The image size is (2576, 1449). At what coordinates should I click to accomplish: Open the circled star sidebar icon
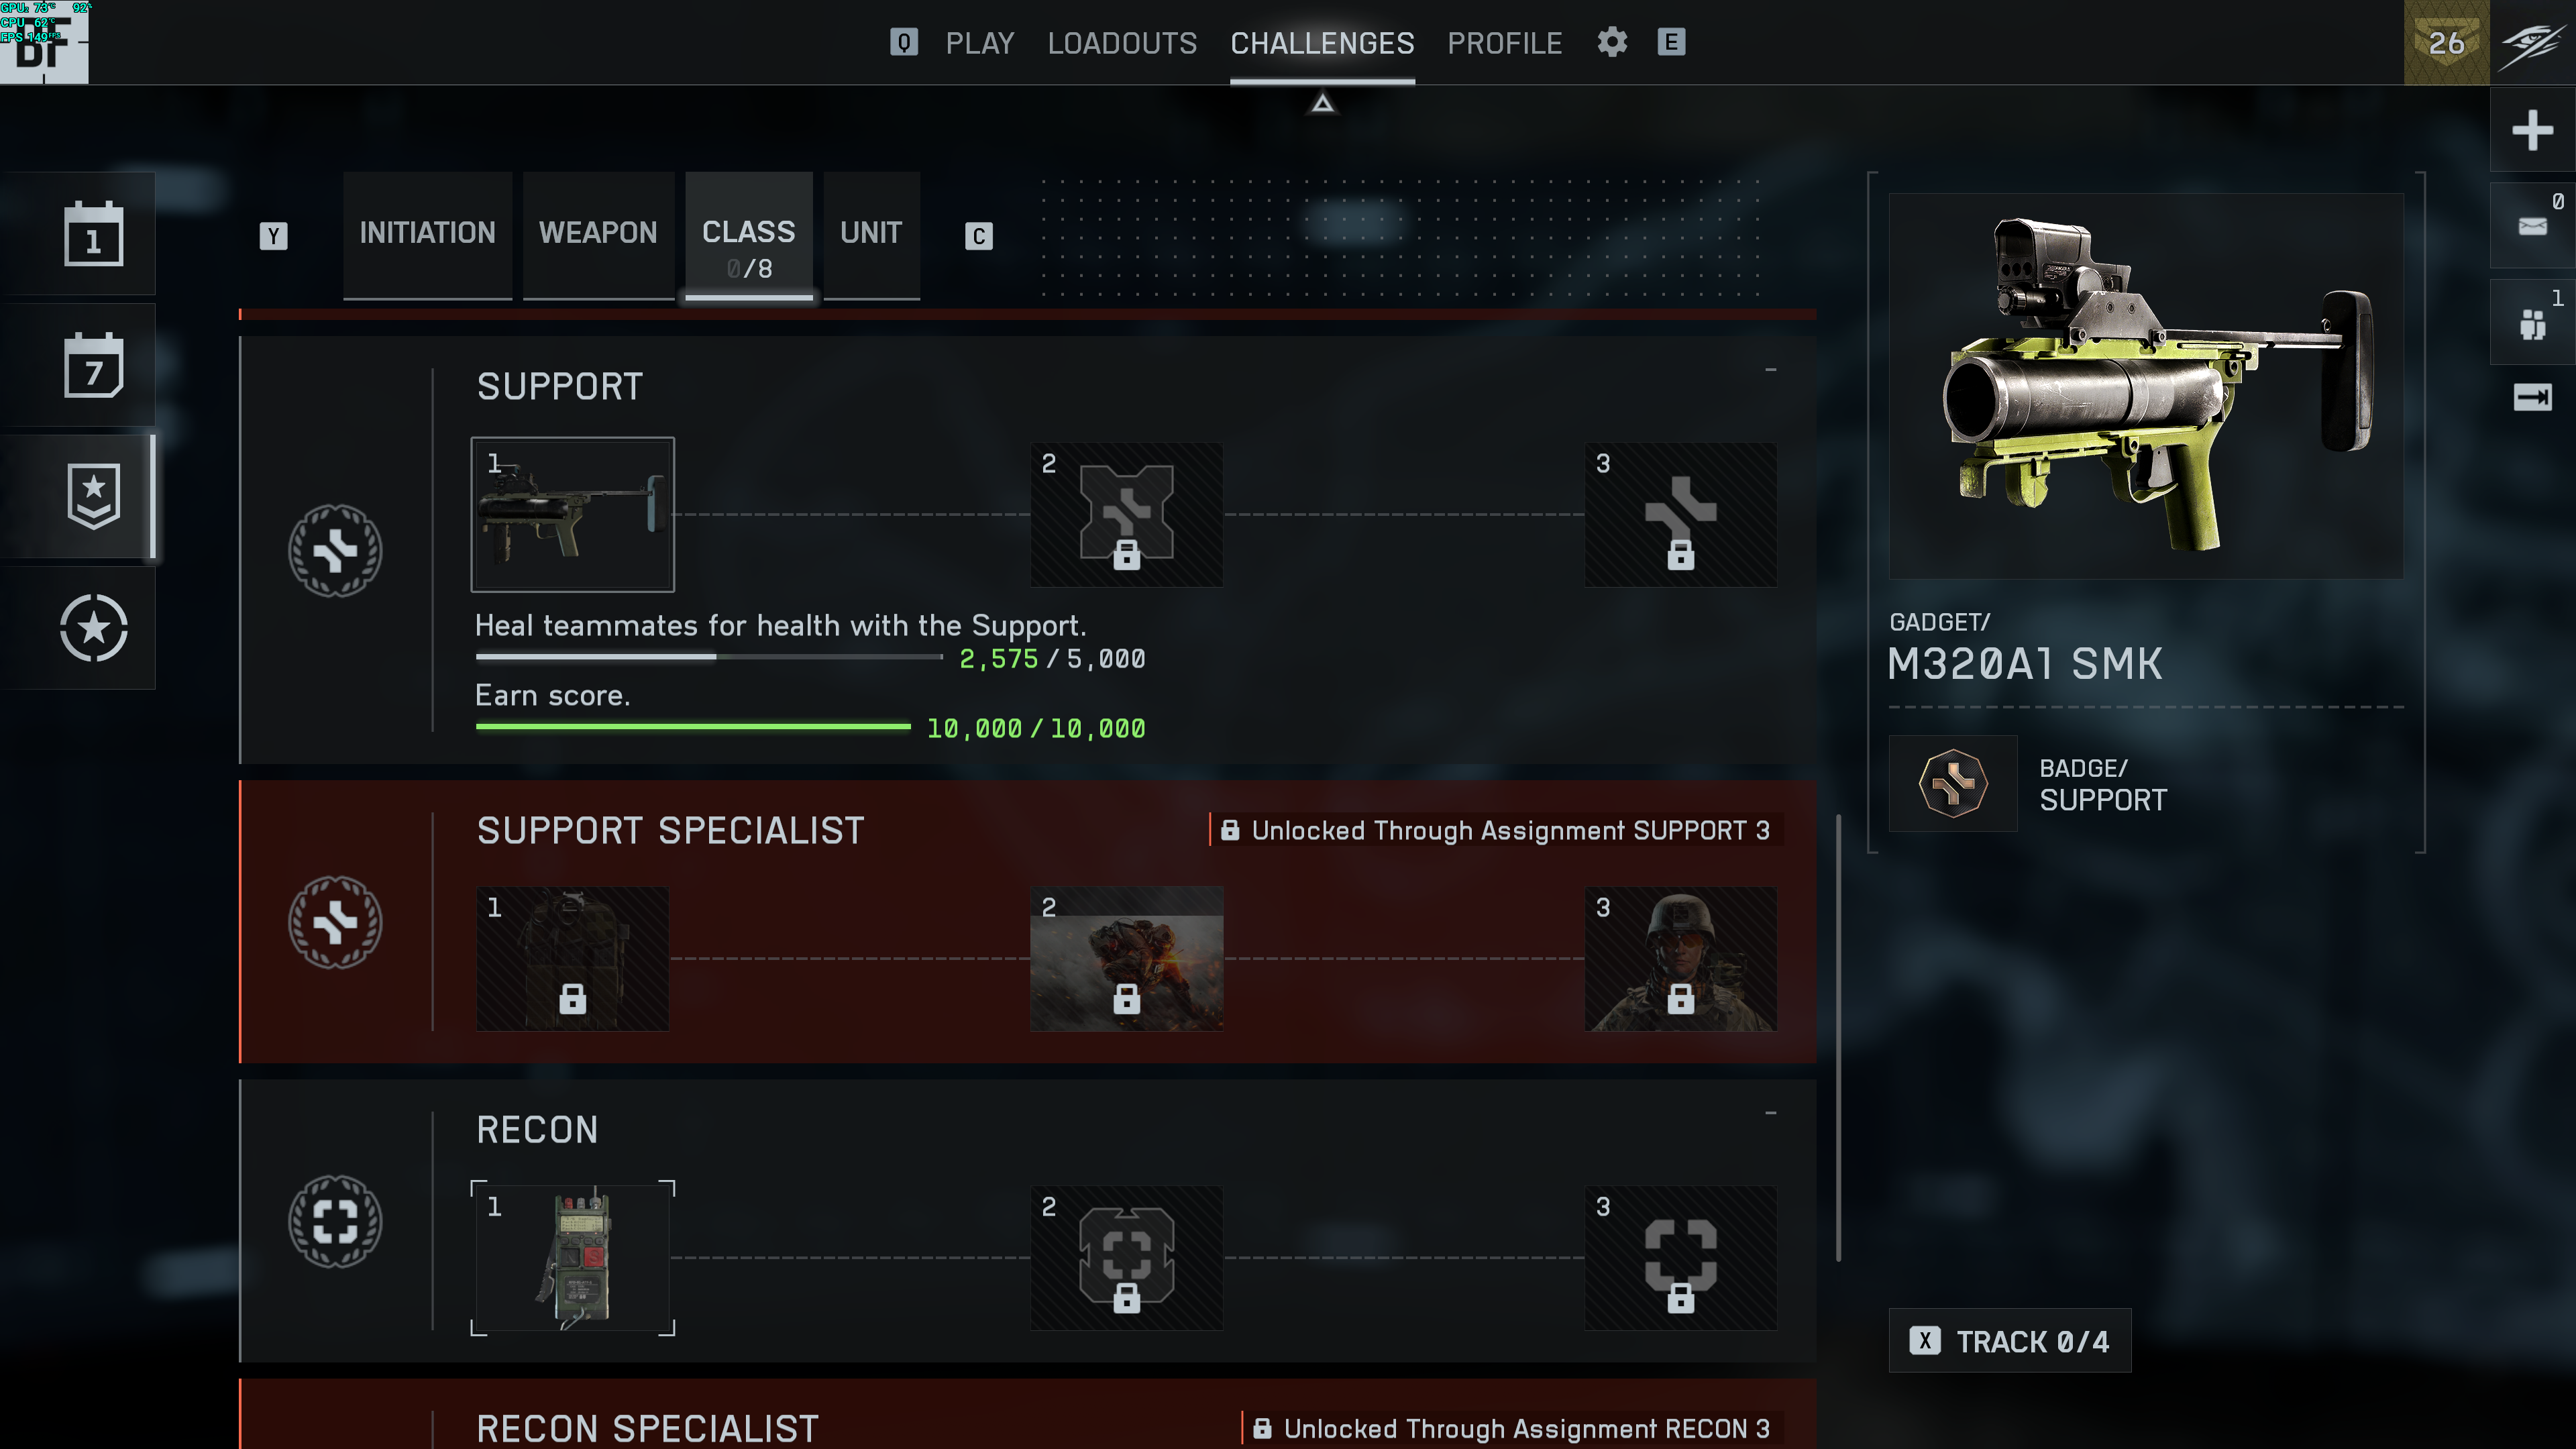click(x=93, y=628)
